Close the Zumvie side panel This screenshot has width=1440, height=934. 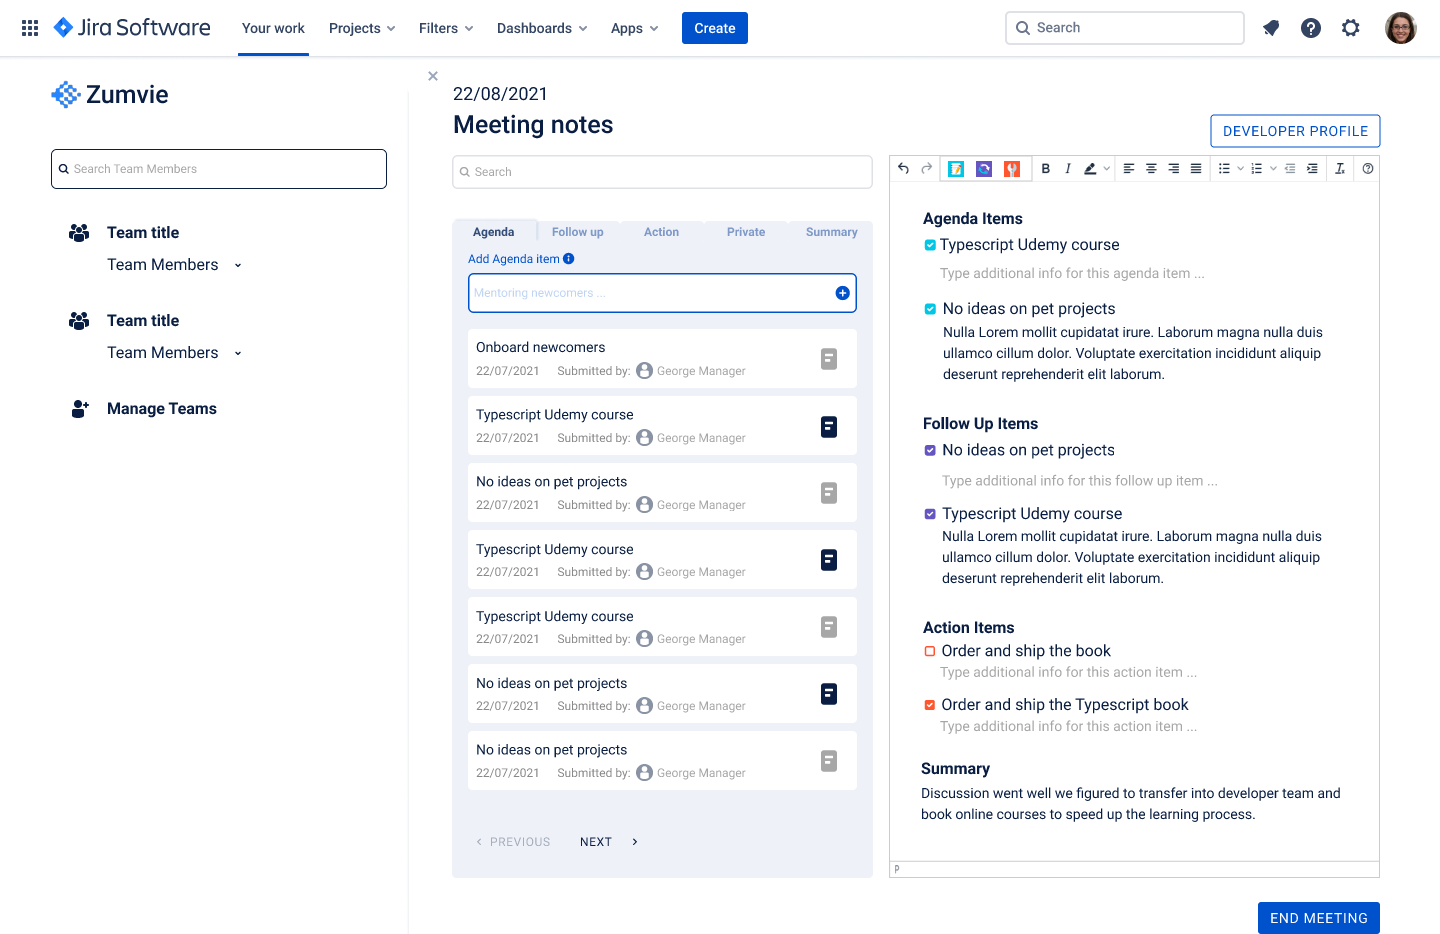[433, 76]
